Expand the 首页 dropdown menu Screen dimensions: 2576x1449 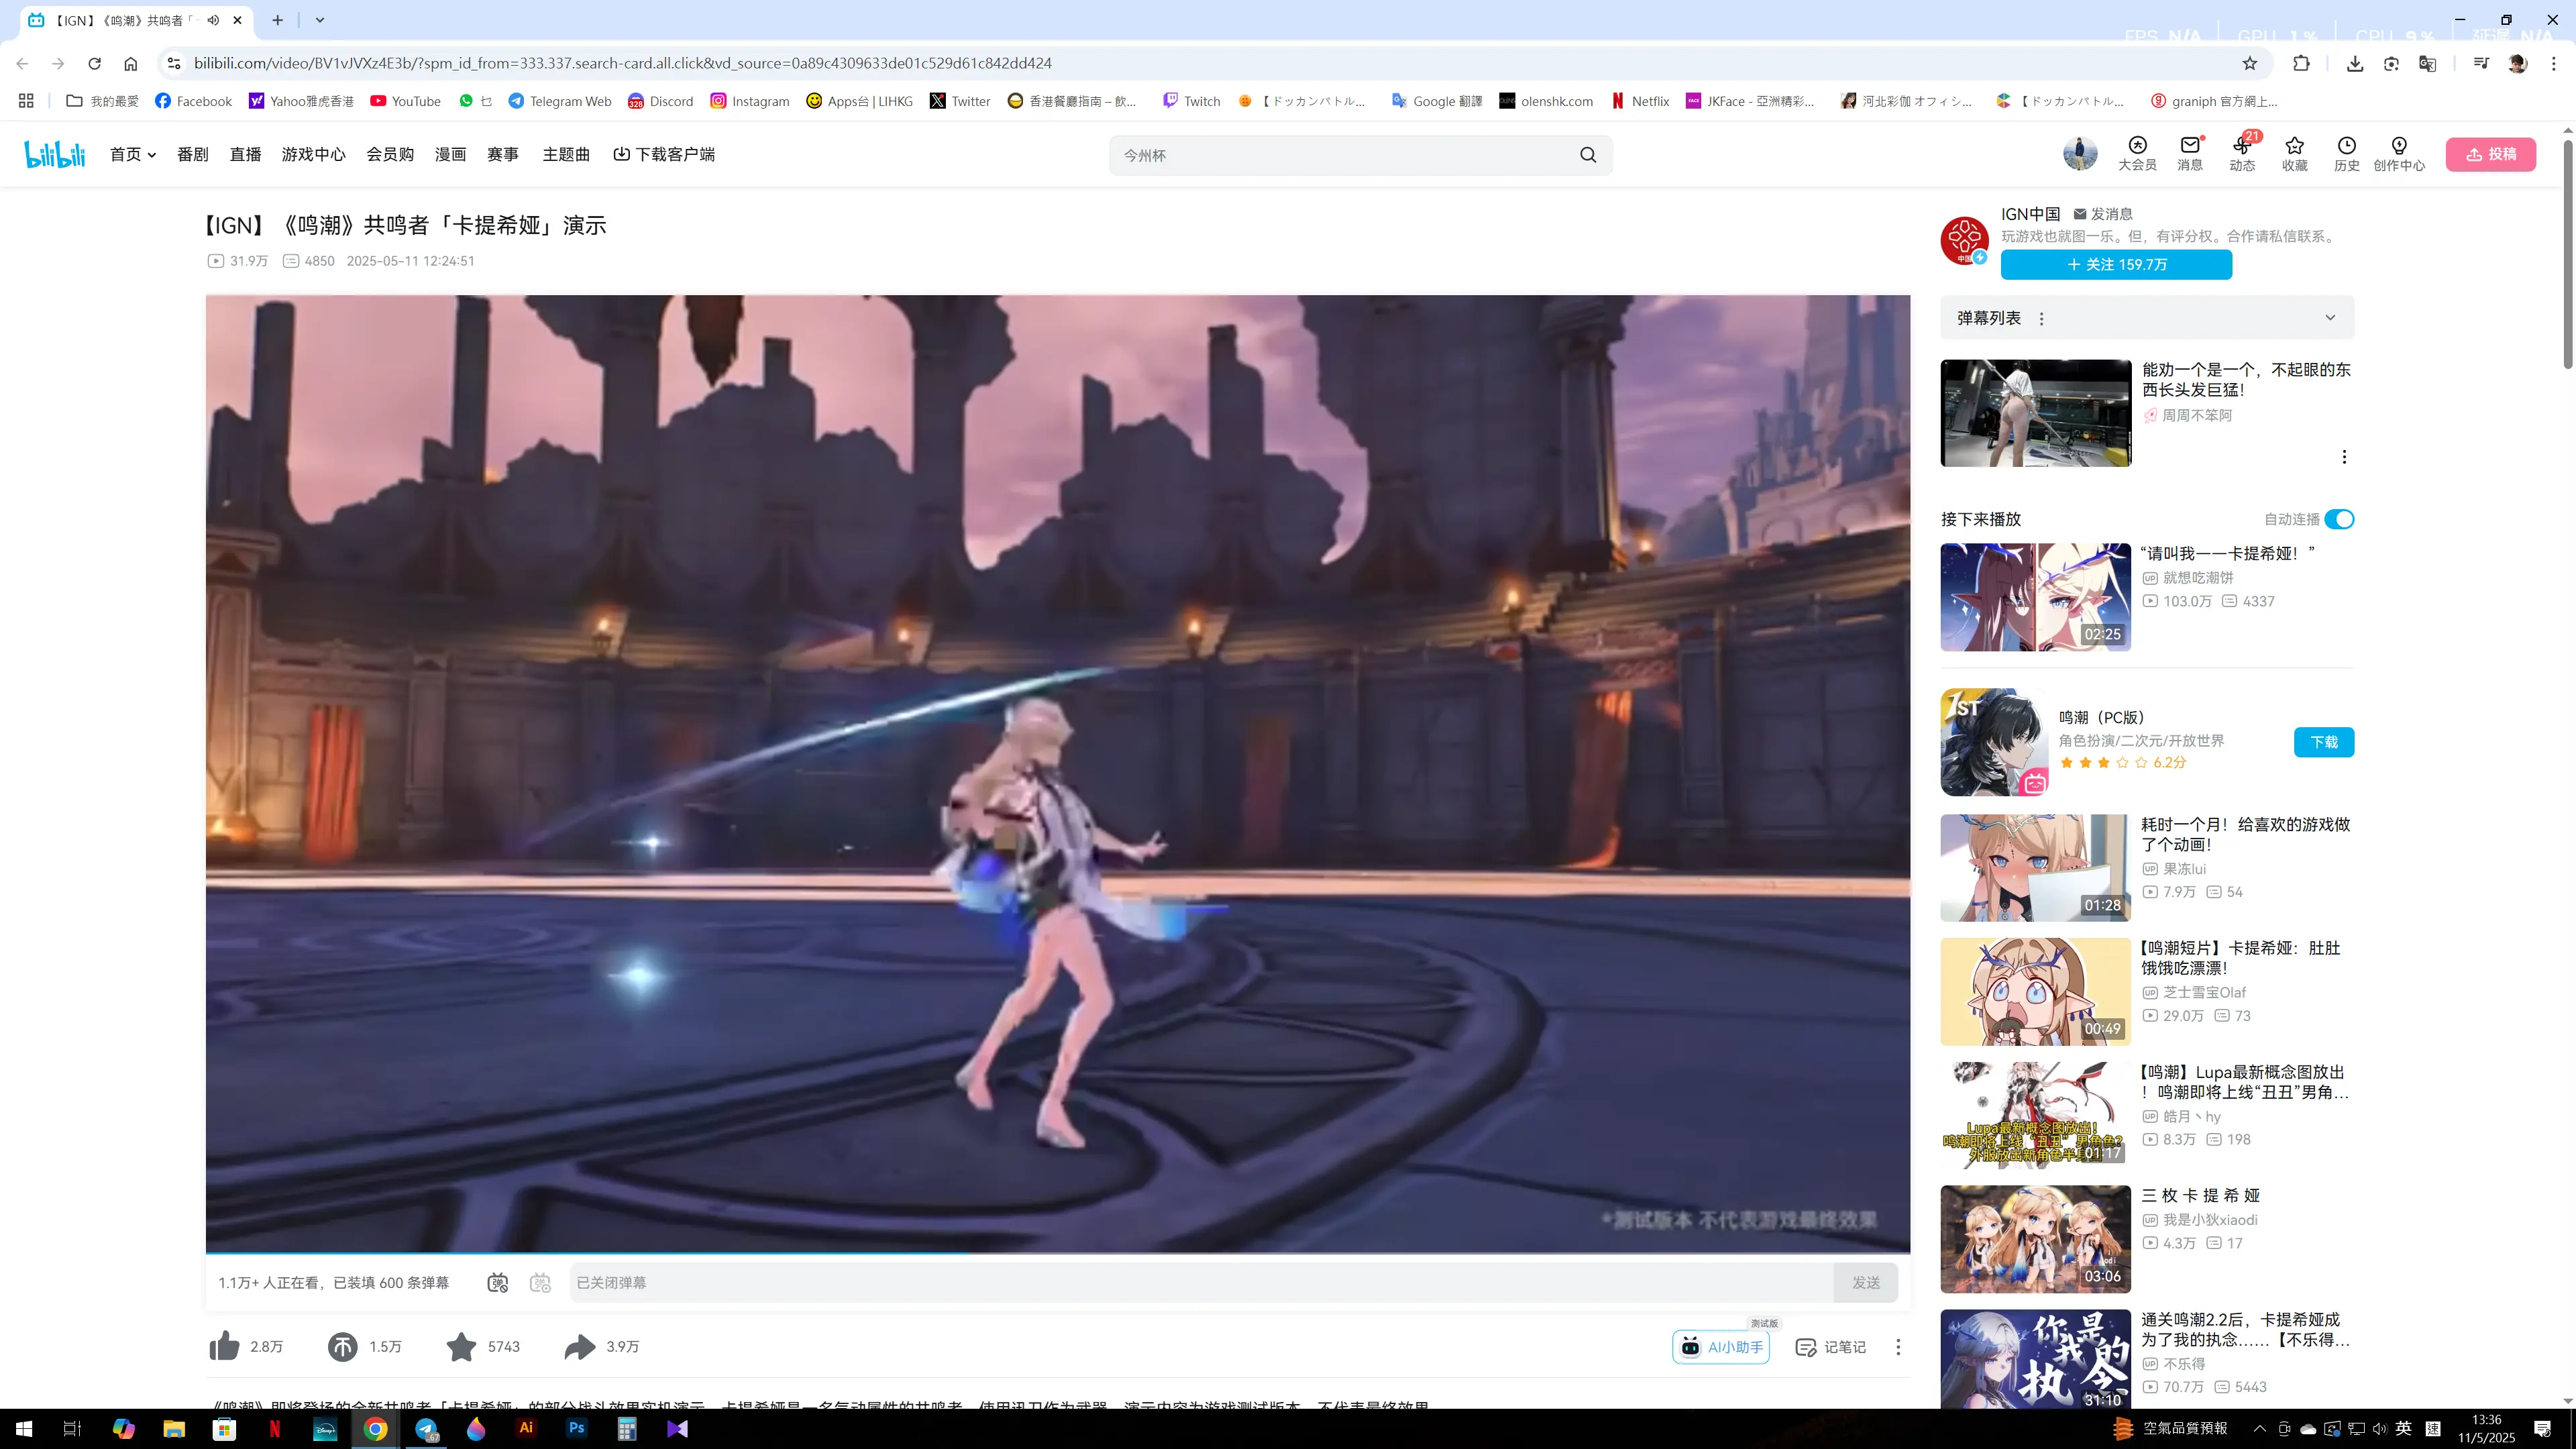(x=133, y=154)
